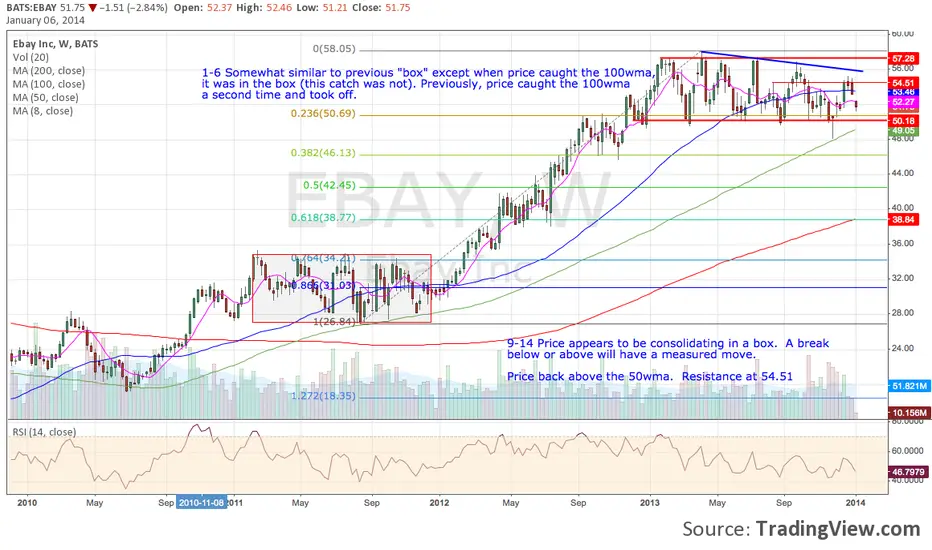This screenshot has width=932, height=550.
Task: Click the 28.00 price axis label
Action: click(x=902, y=313)
